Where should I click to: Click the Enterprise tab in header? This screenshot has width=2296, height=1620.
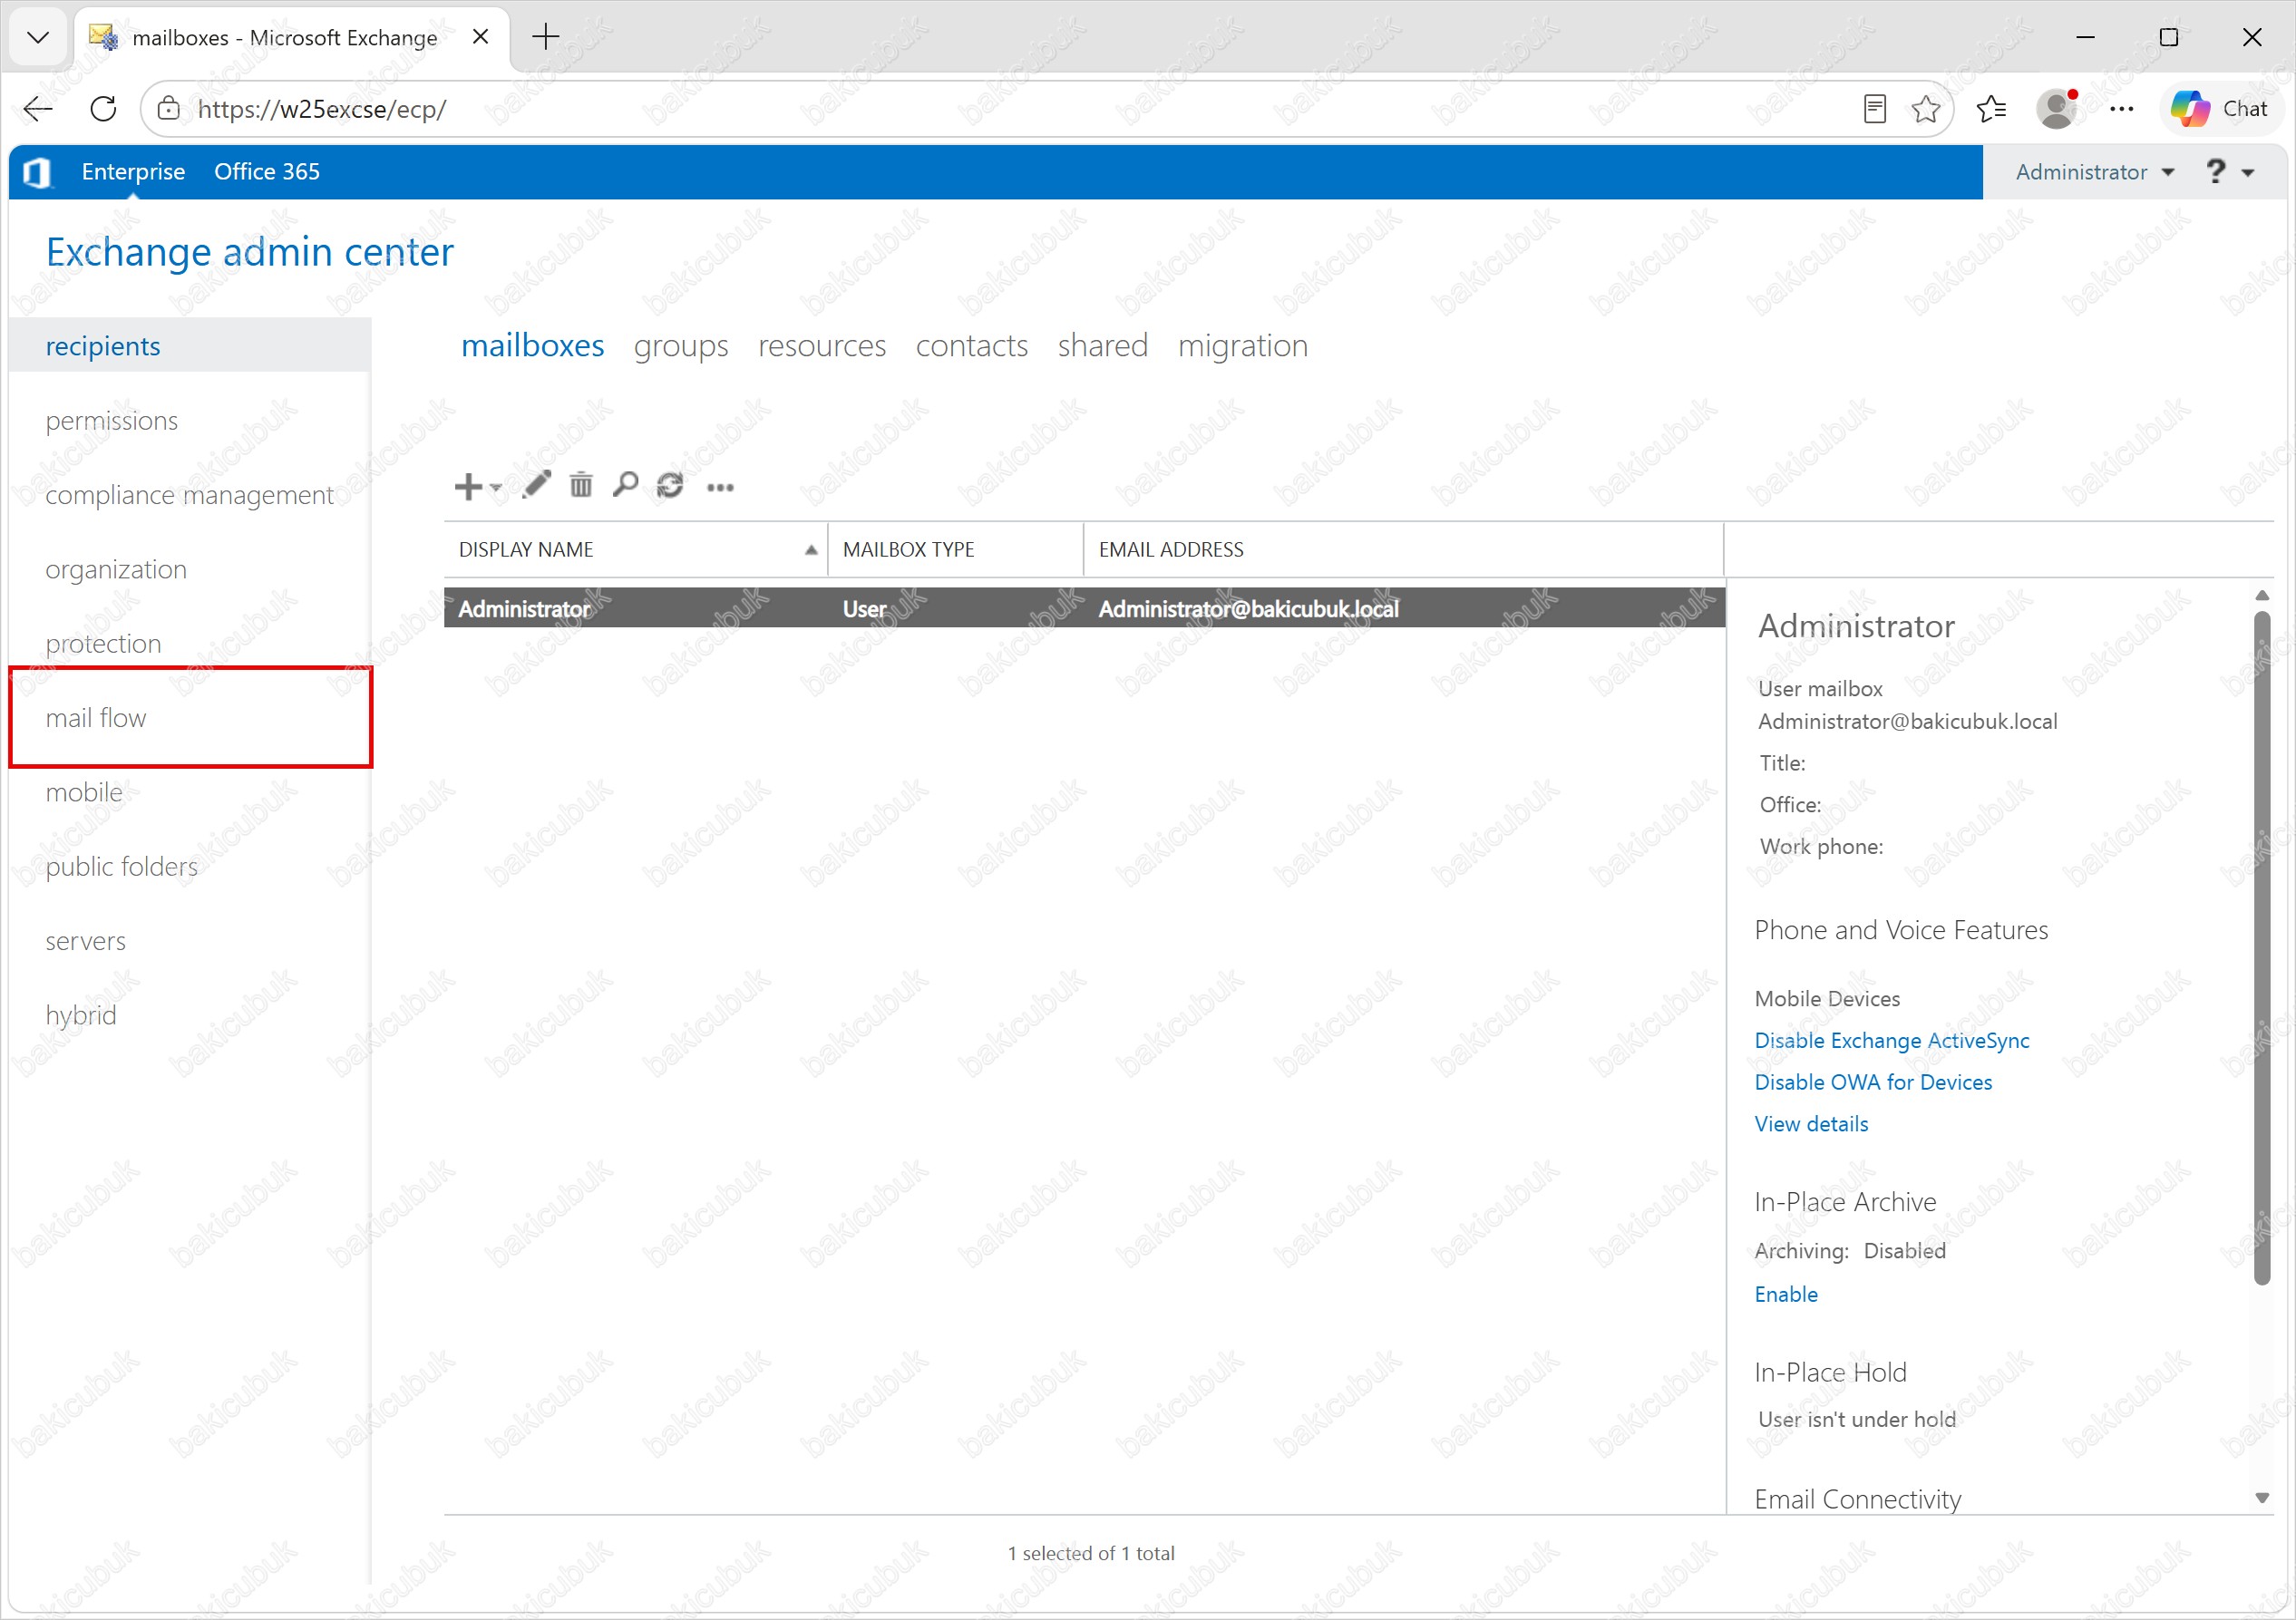[x=133, y=172]
